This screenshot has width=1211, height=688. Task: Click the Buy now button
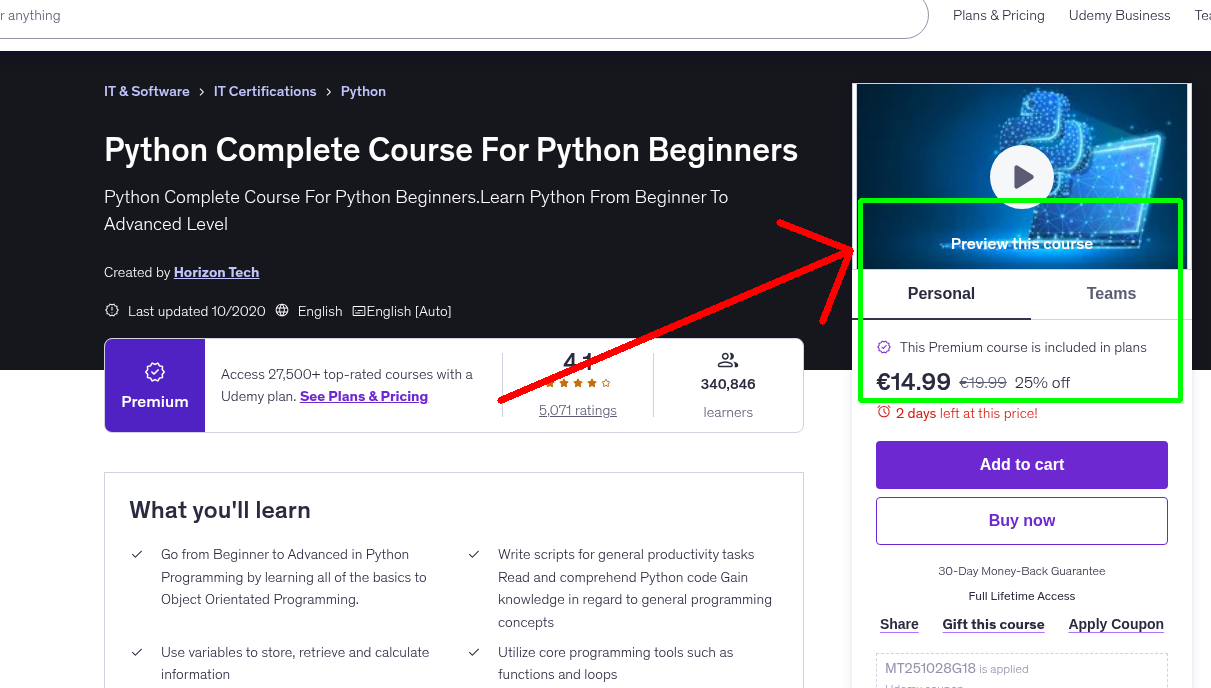1021,520
